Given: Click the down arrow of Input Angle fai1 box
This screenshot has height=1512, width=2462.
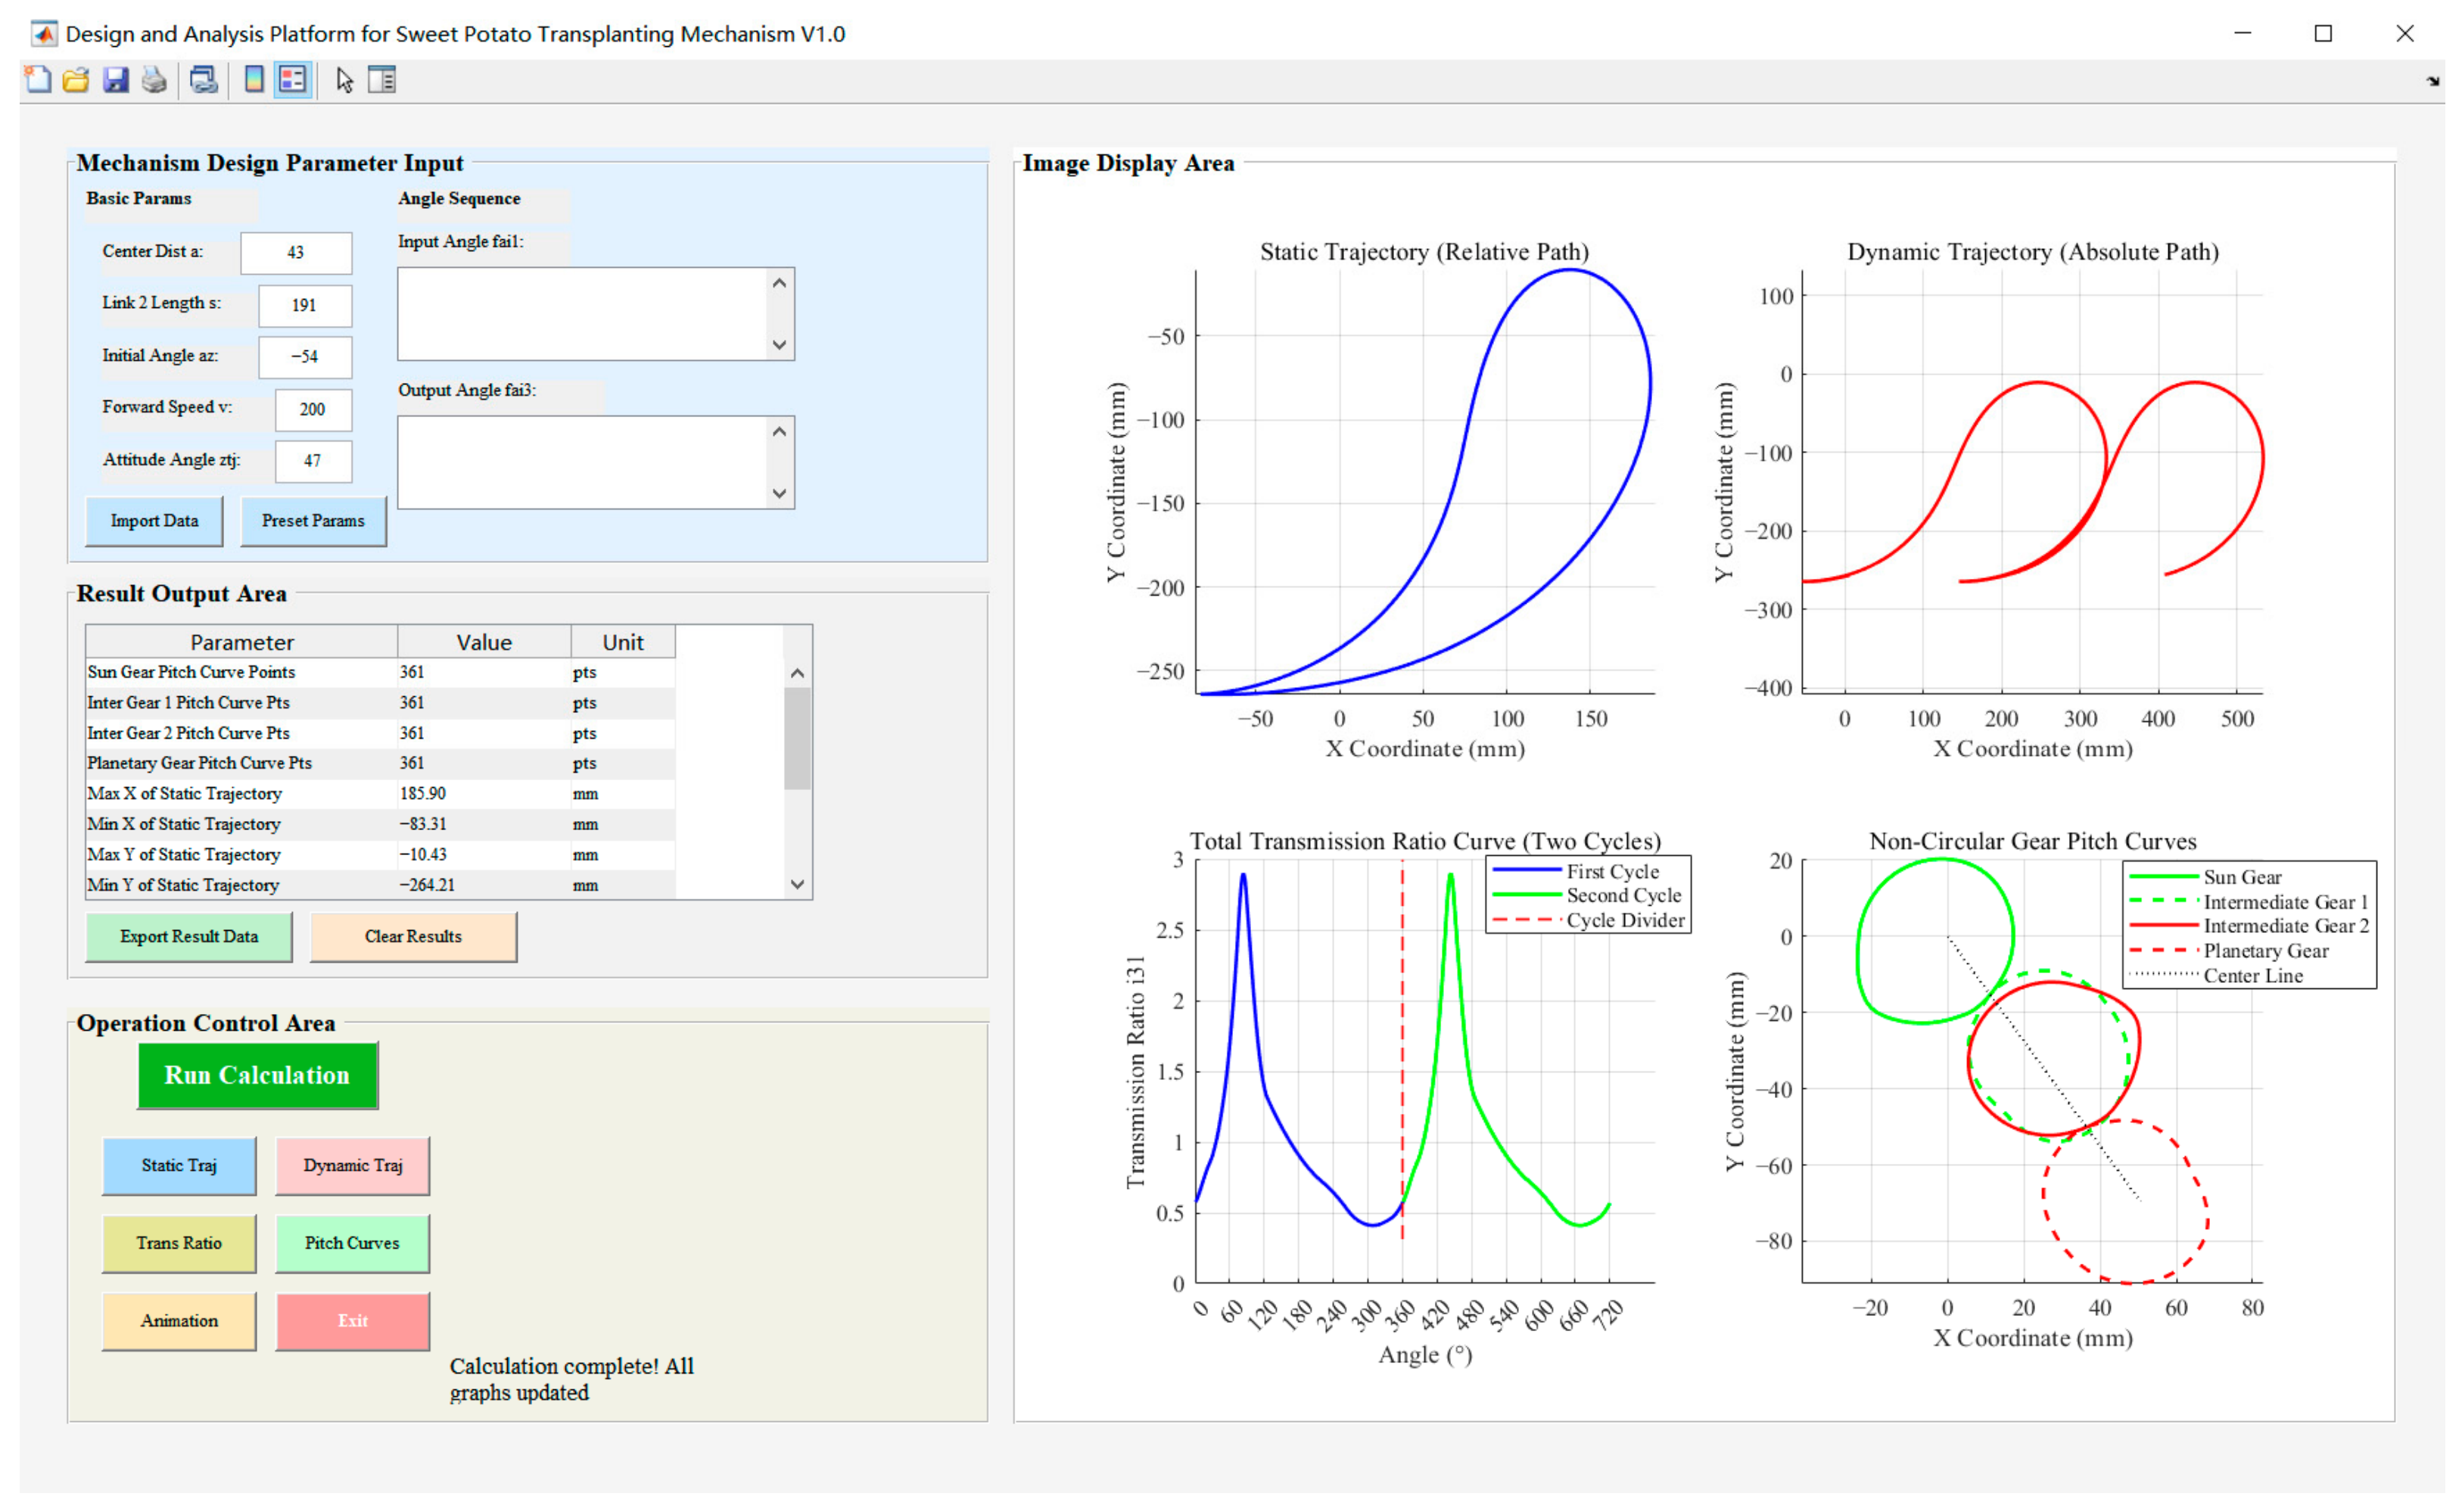Looking at the screenshot, I should 780,345.
